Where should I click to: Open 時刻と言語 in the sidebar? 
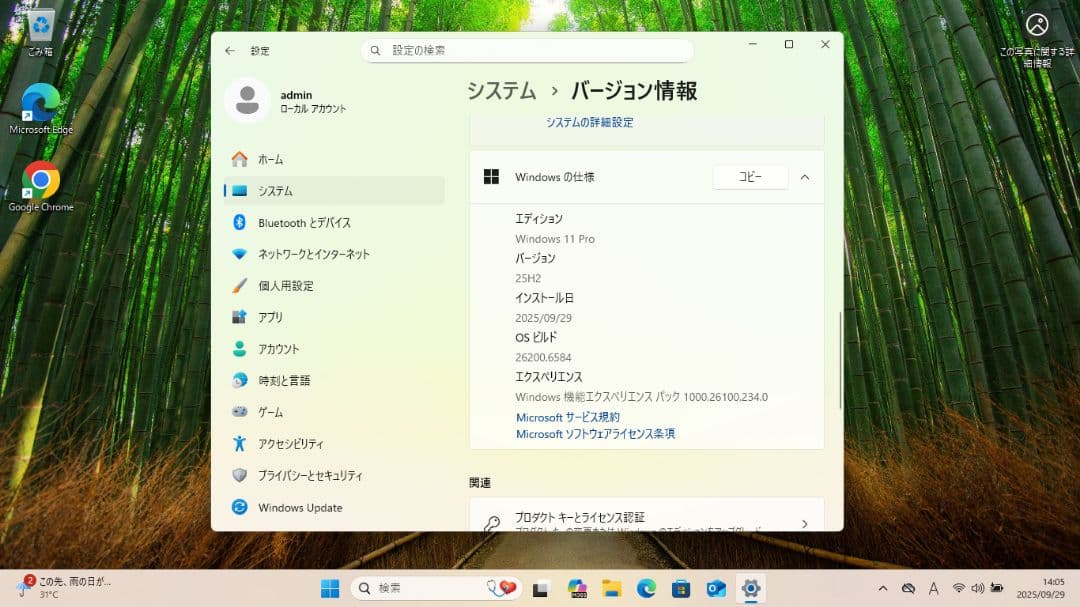click(334, 380)
